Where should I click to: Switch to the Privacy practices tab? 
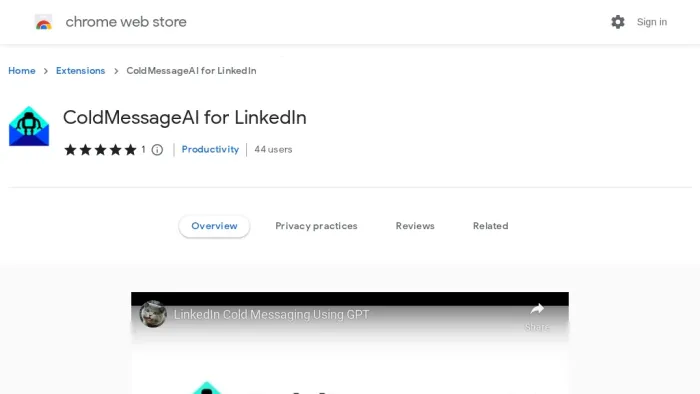click(x=316, y=226)
